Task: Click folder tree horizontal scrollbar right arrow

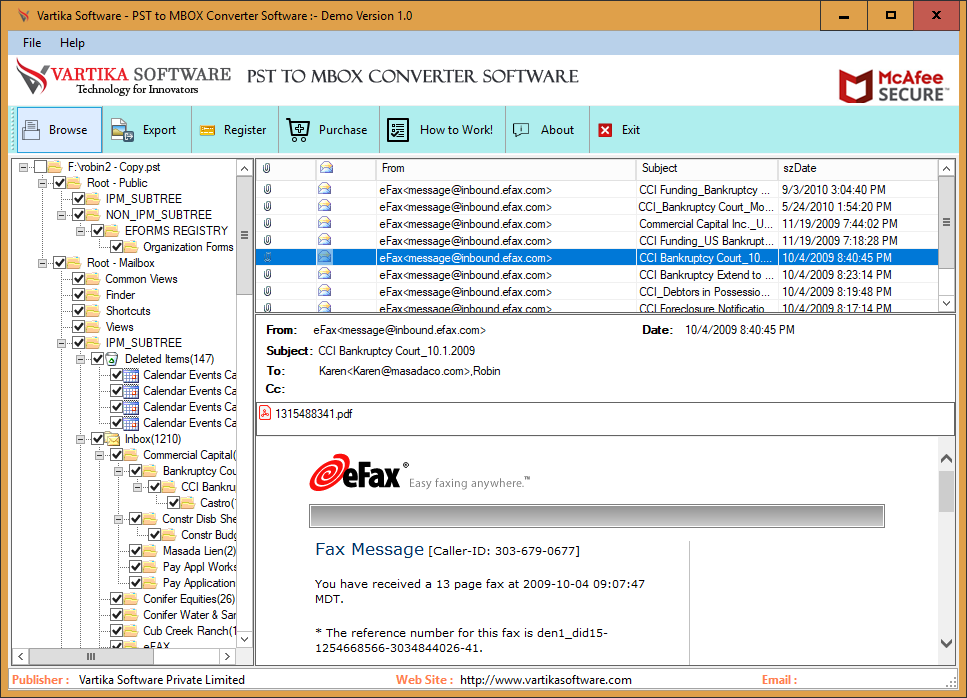Action: [x=228, y=657]
